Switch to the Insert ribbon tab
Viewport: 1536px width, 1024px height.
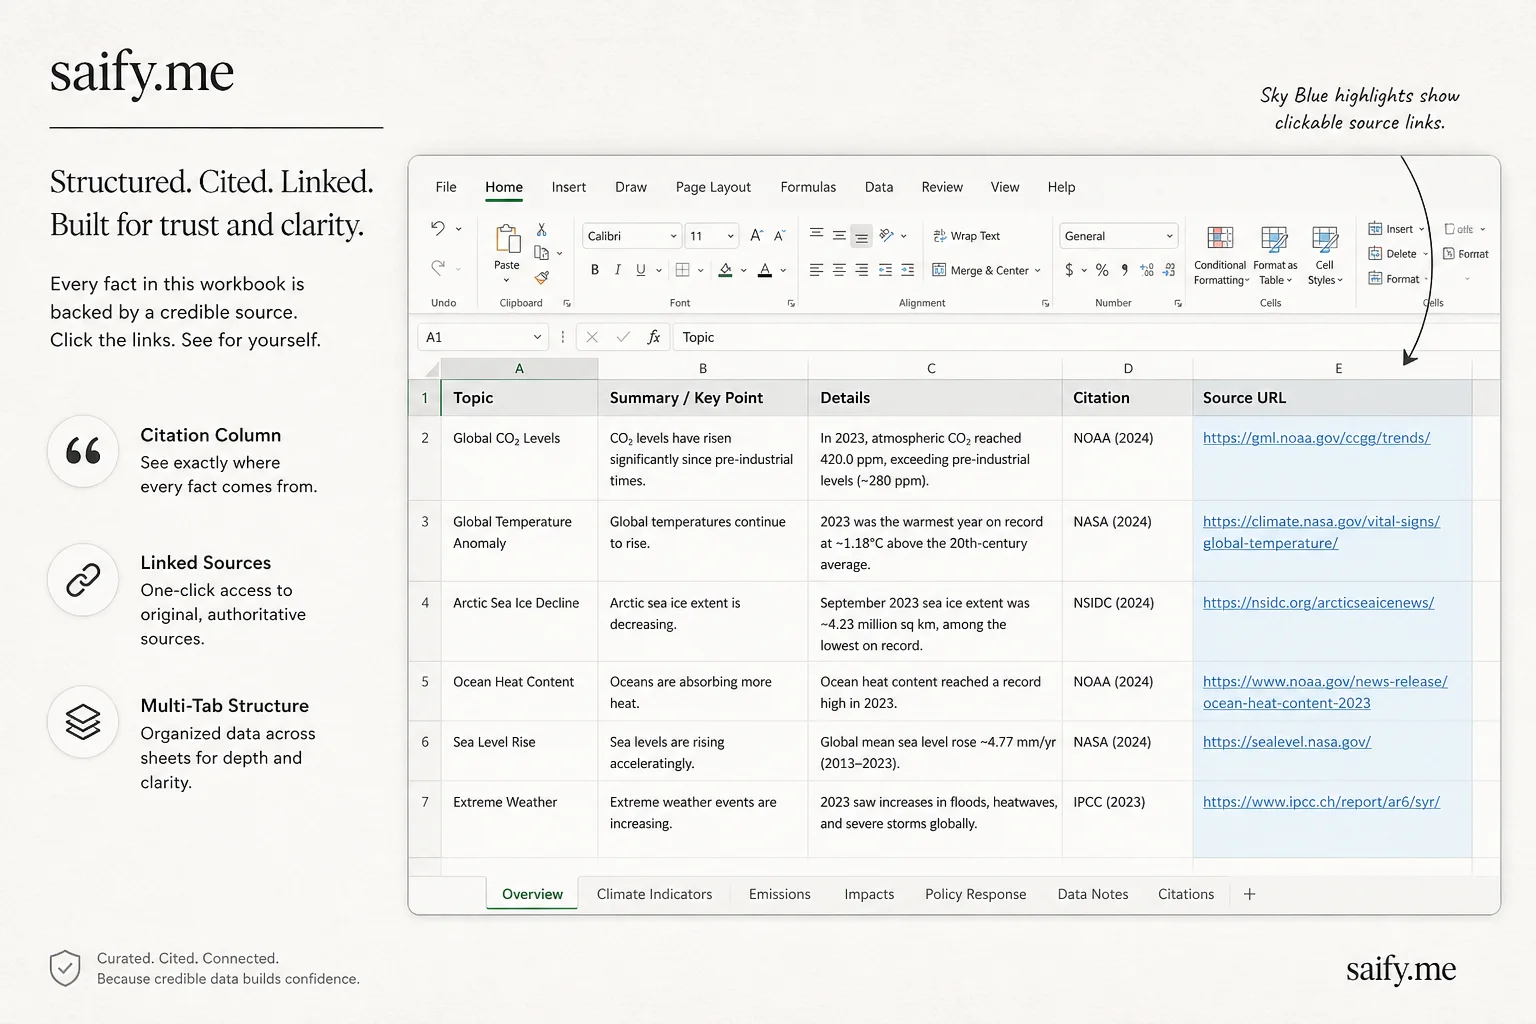pos(569,187)
